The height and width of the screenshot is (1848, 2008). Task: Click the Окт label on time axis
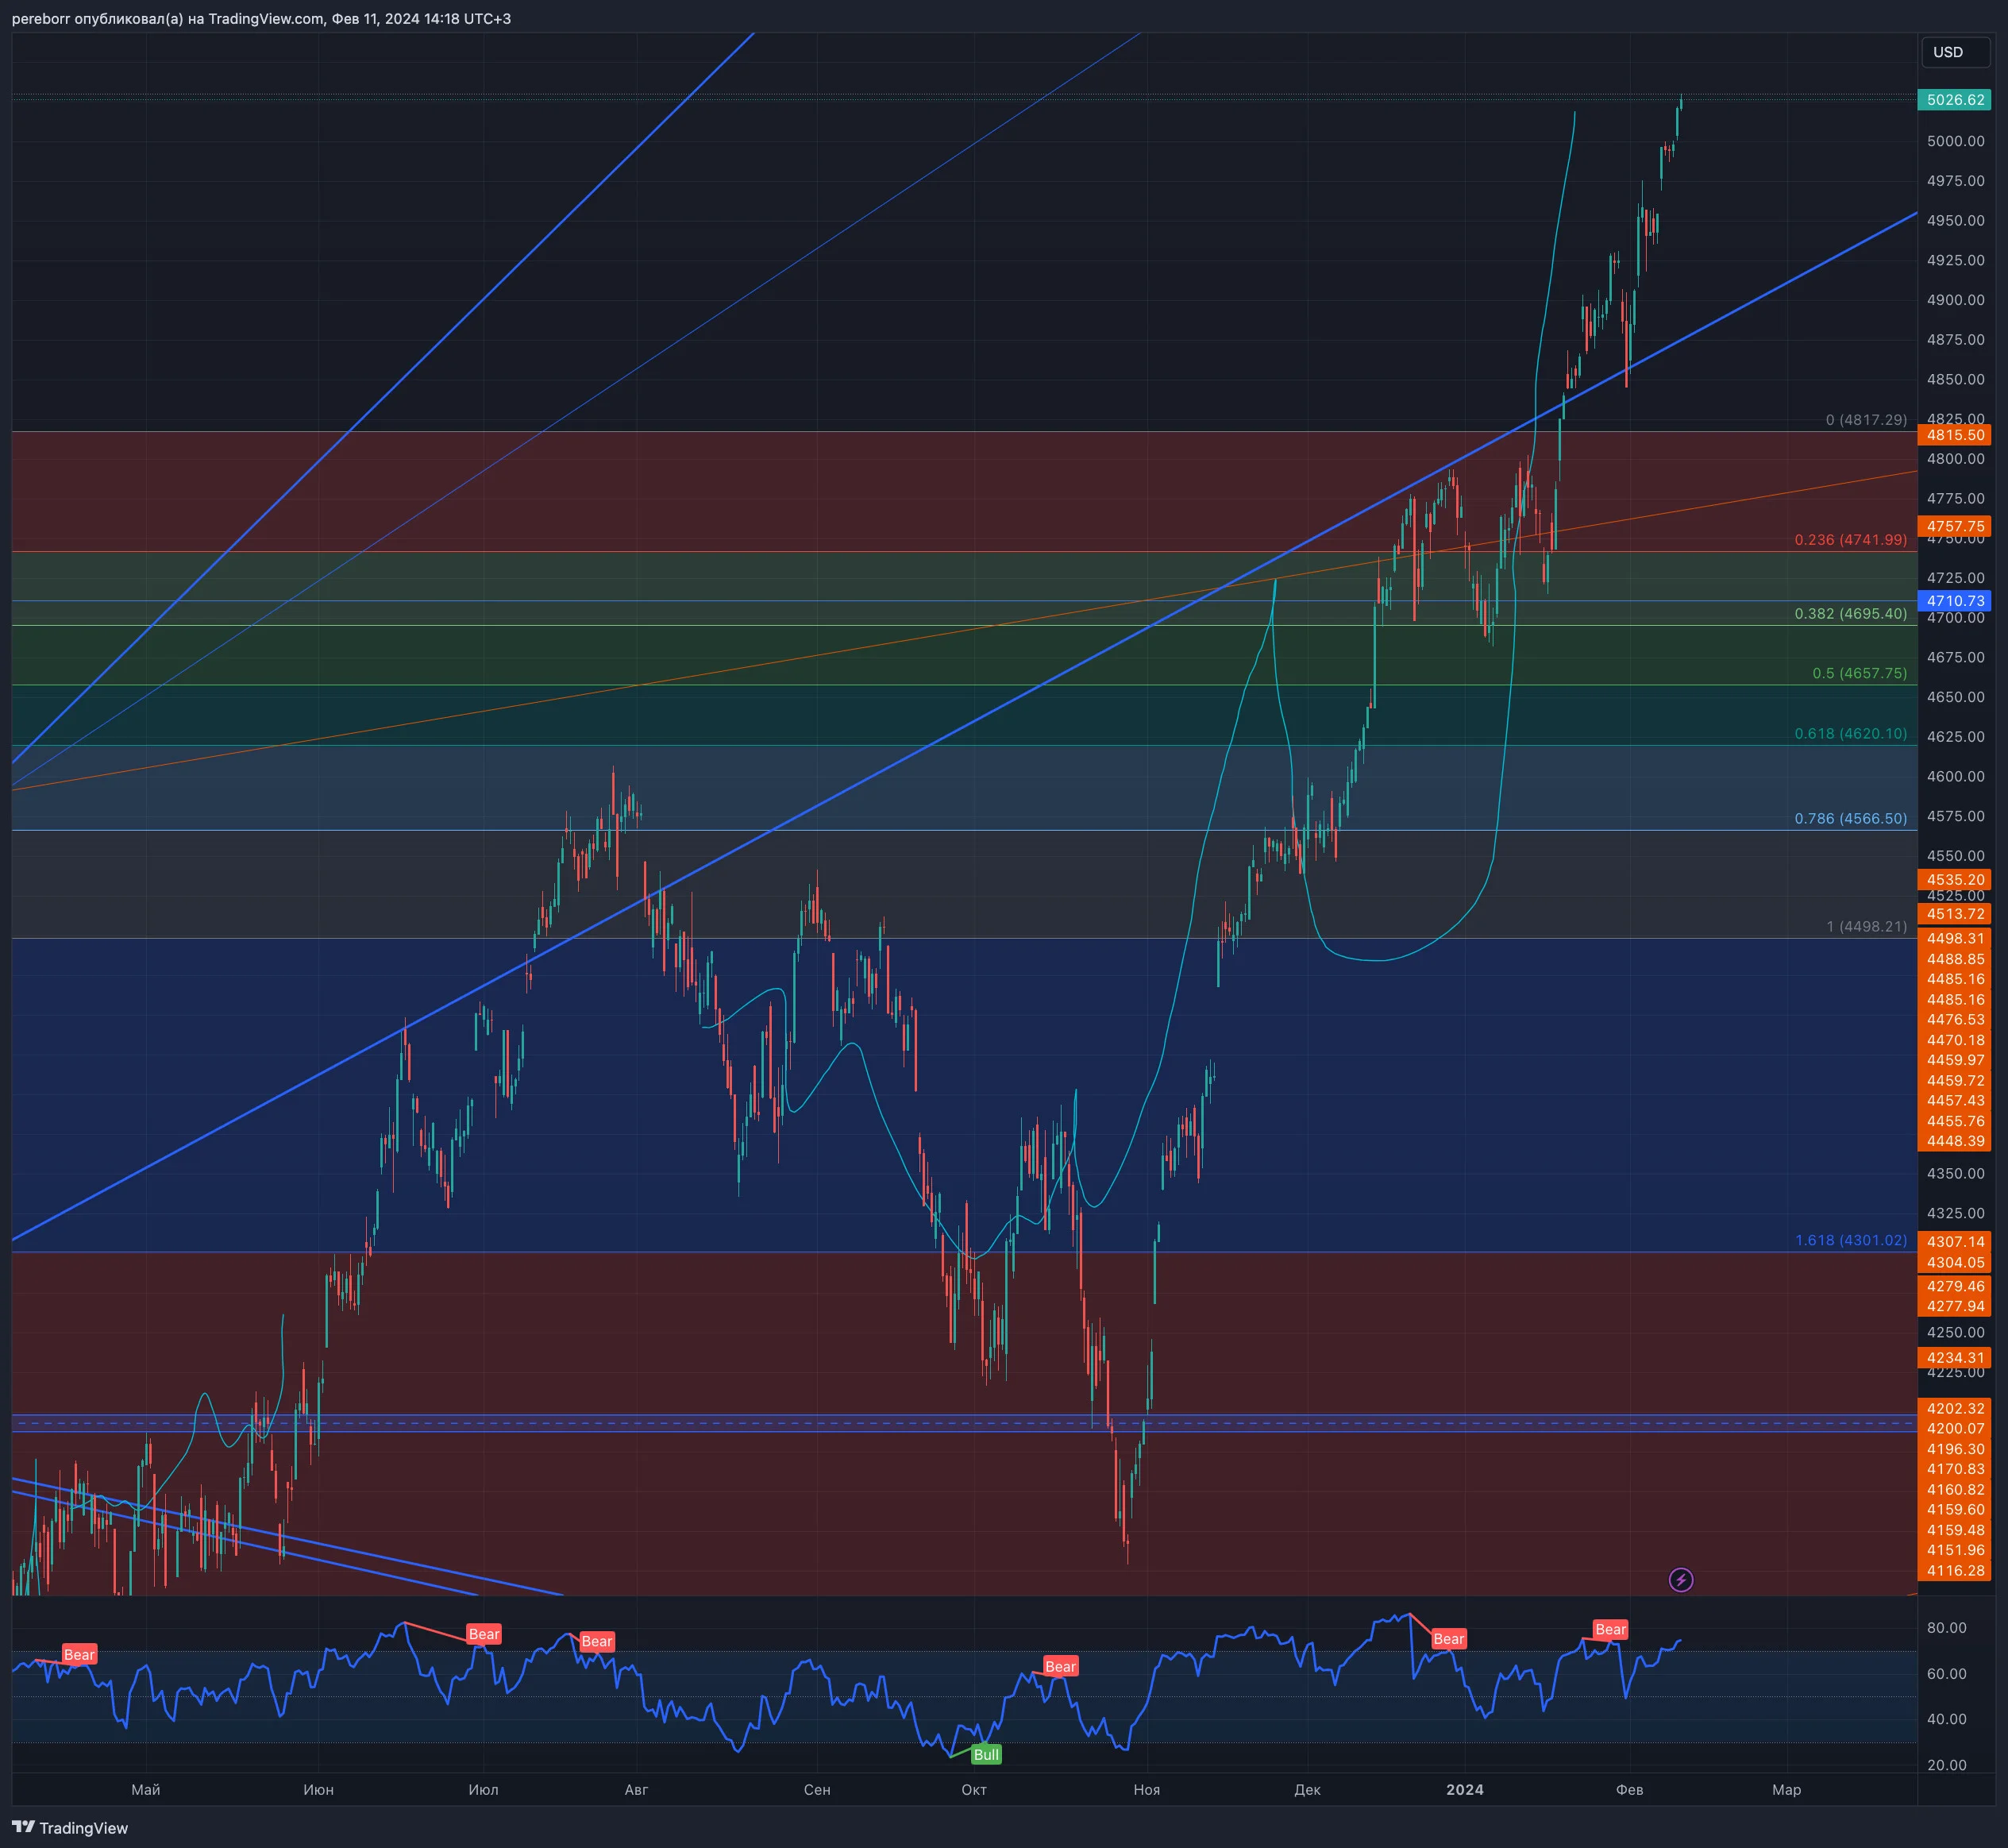(974, 1789)
